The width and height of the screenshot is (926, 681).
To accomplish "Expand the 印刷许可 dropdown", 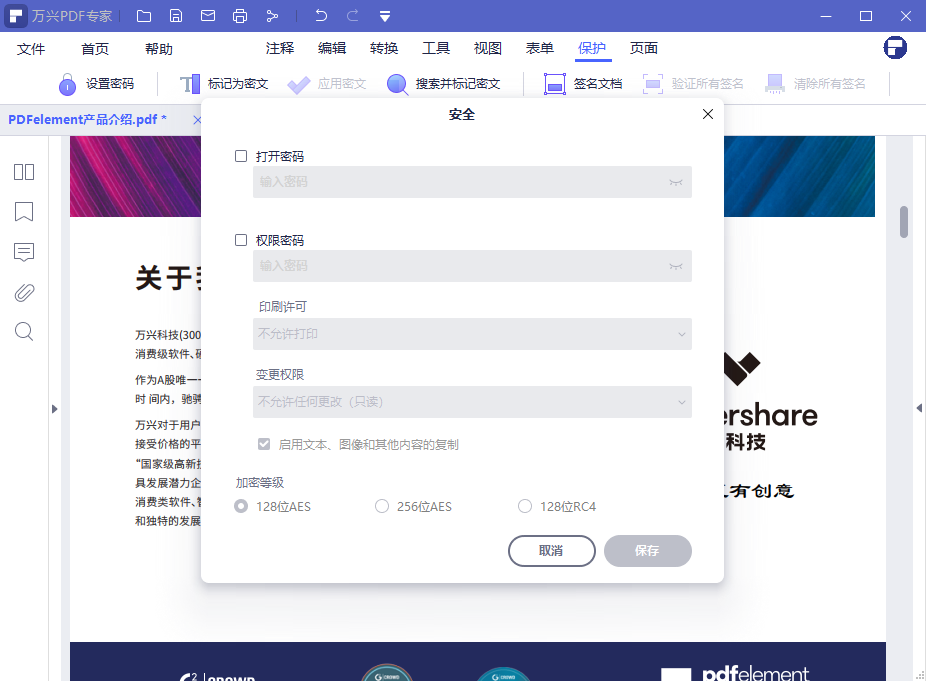I will pyautogui.click(x=472, y=334).
